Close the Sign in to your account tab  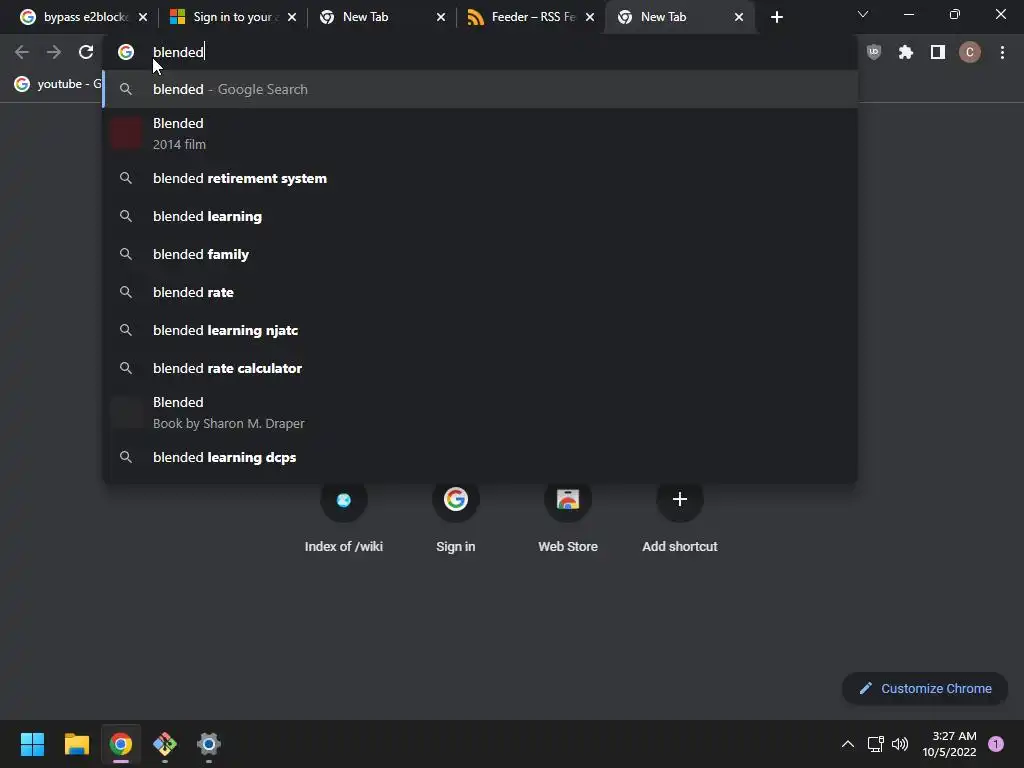click(x=292, y=17)
